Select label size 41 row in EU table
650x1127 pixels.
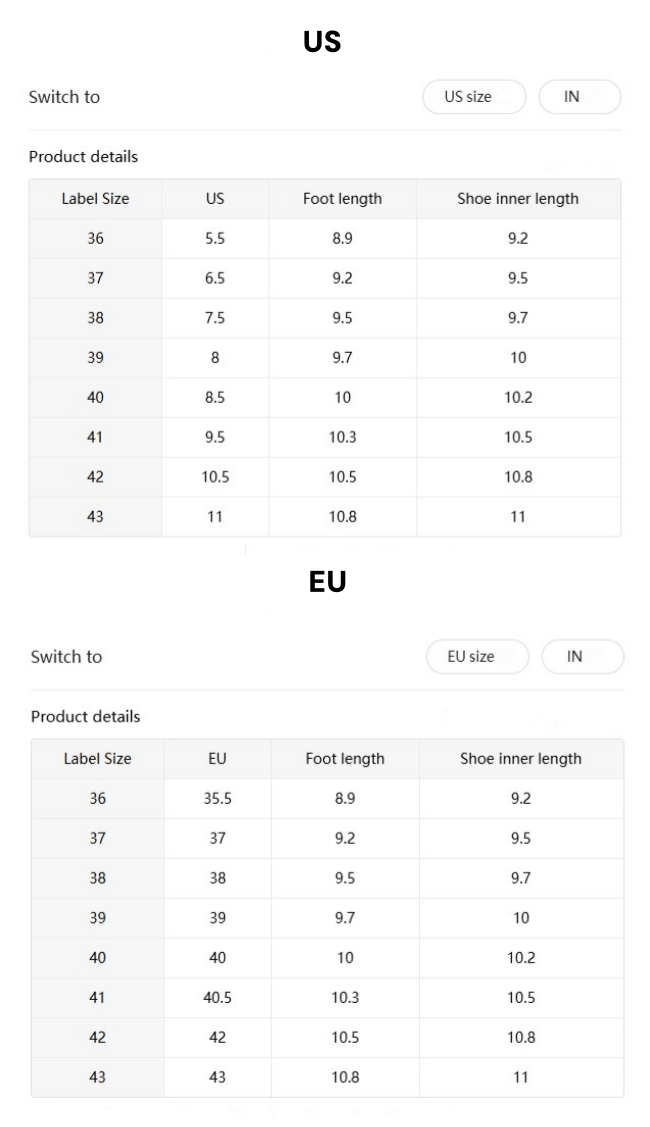click(327, 998)
